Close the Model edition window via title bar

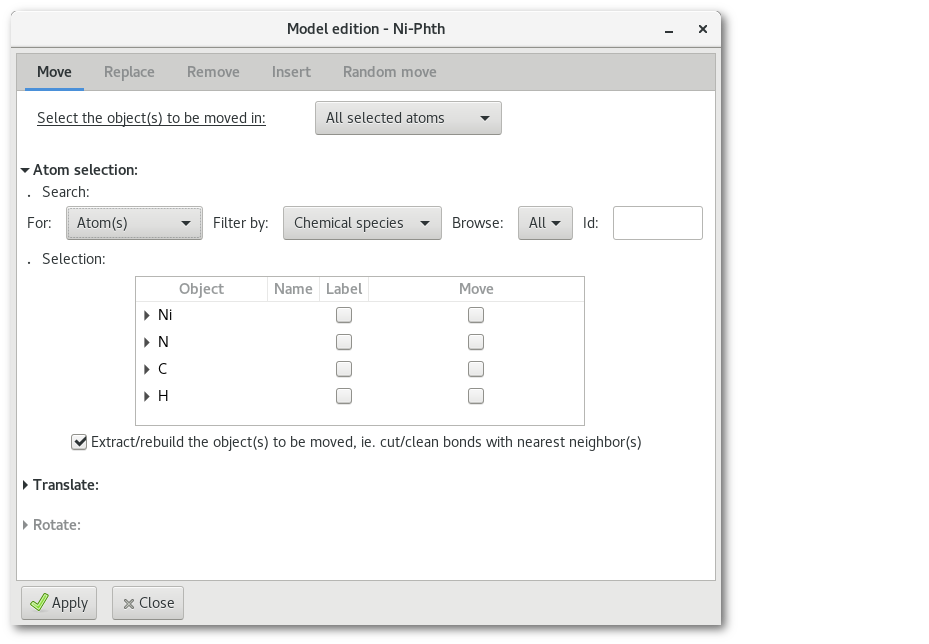(704, 28)
